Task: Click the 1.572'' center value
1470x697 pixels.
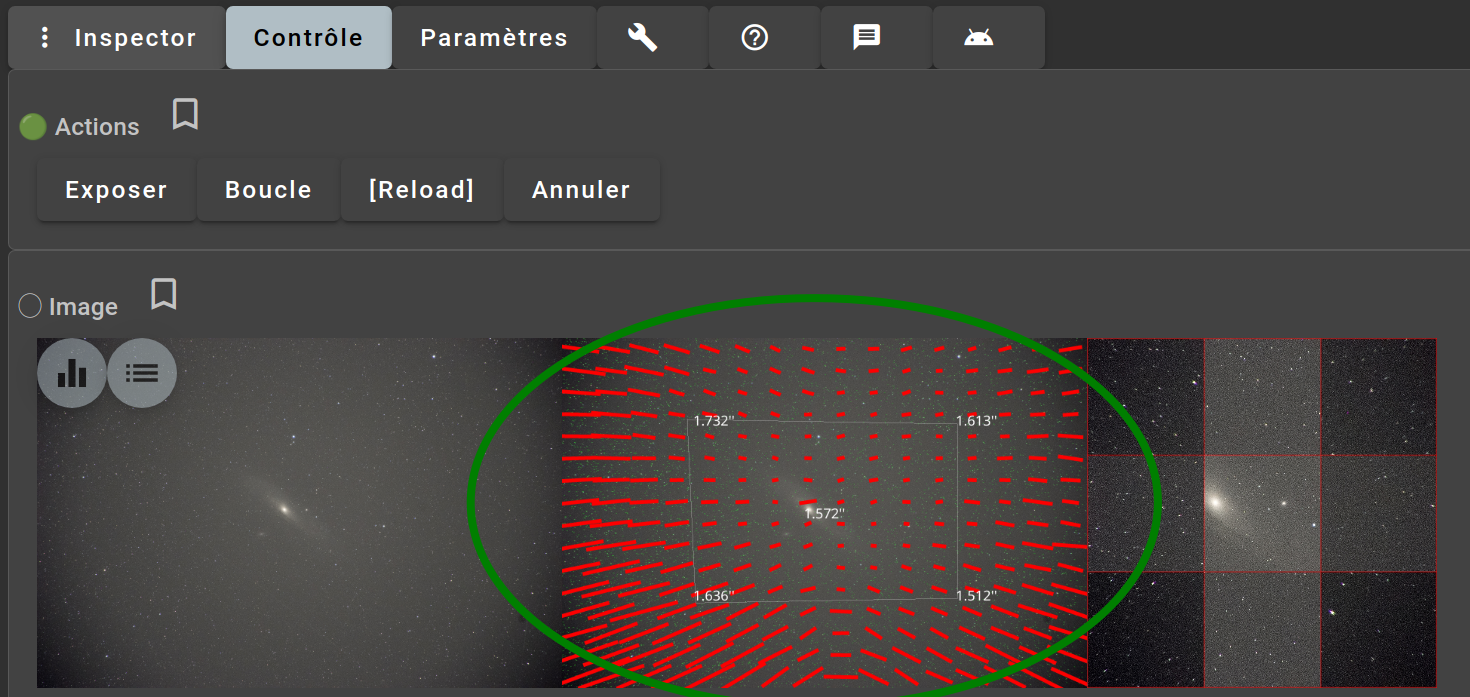Action: tap(824, 513)
